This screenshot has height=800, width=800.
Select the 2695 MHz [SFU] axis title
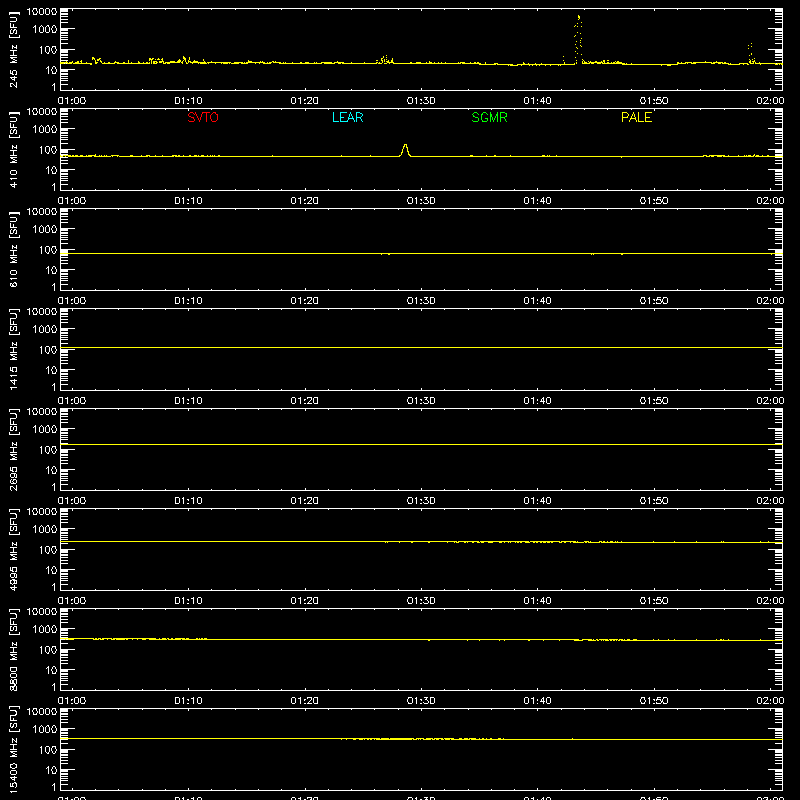pos(13,450)
